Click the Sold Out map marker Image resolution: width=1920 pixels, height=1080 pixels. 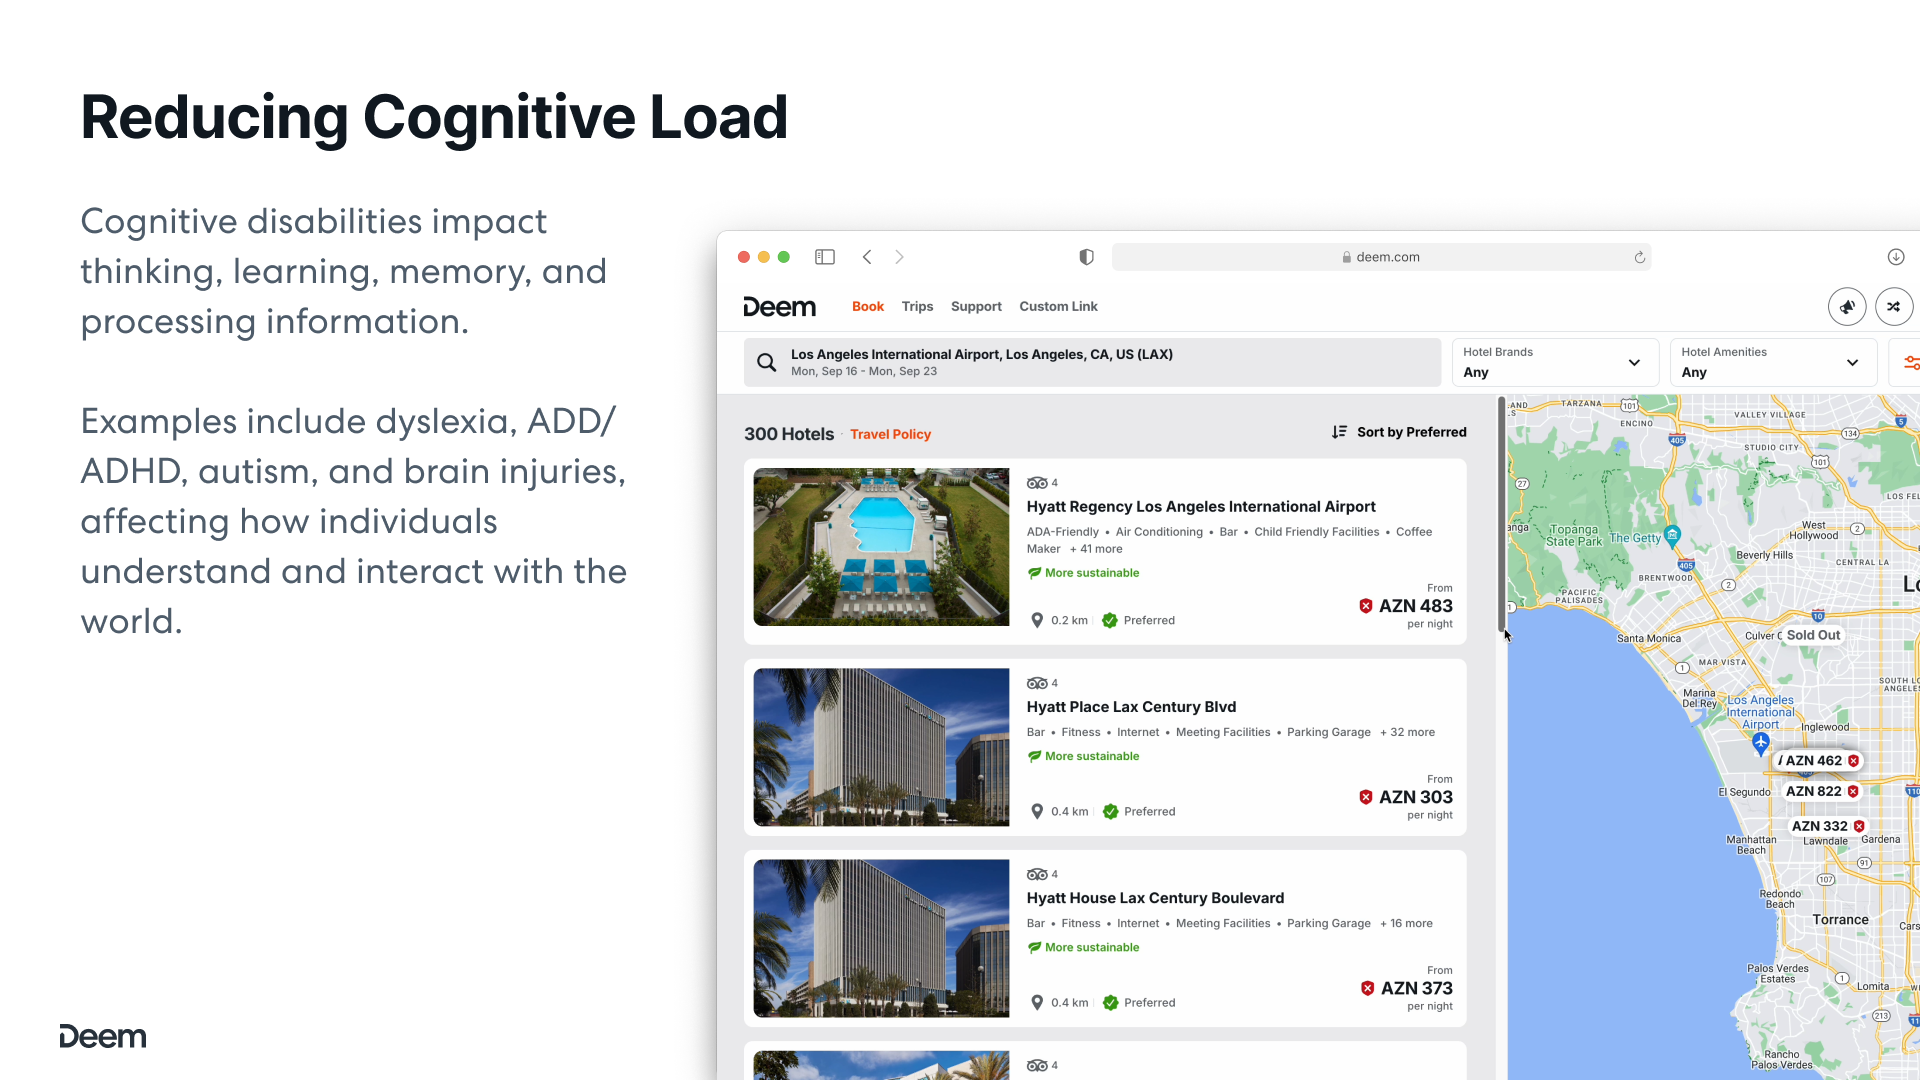[x=1813, y=635]
